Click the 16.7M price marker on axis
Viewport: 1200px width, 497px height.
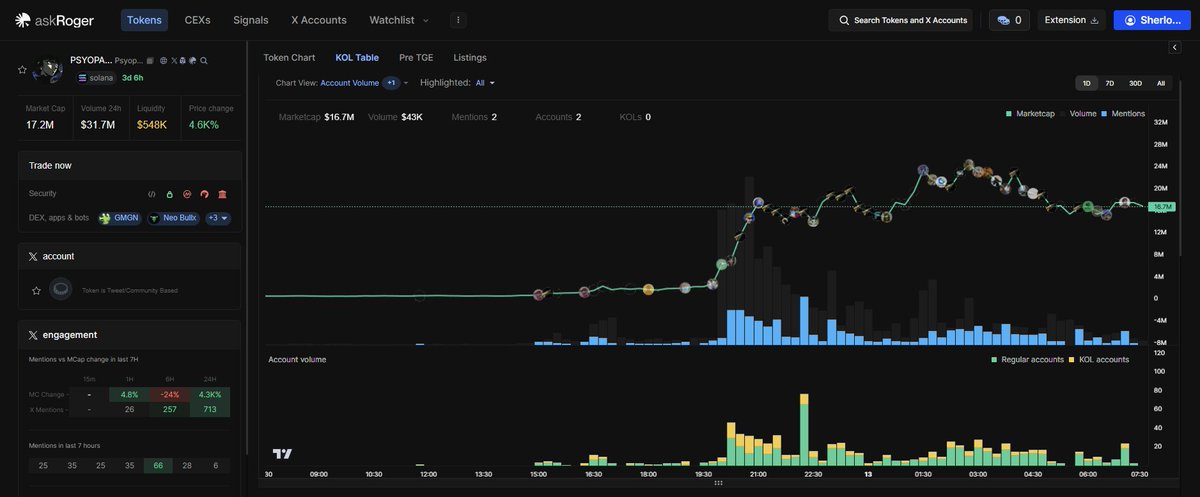coord(1162,207)
